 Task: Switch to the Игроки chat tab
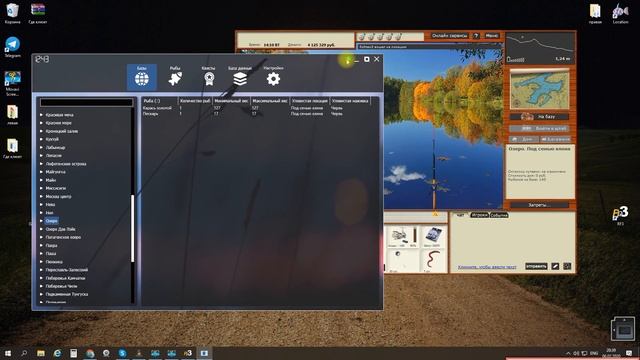click(479, 215)
